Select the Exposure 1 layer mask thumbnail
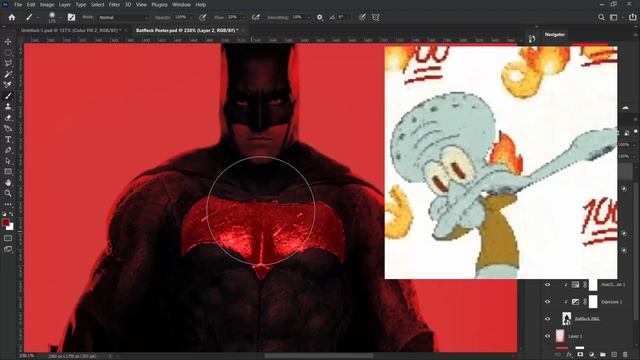640x360 pixels. (593, 302)
